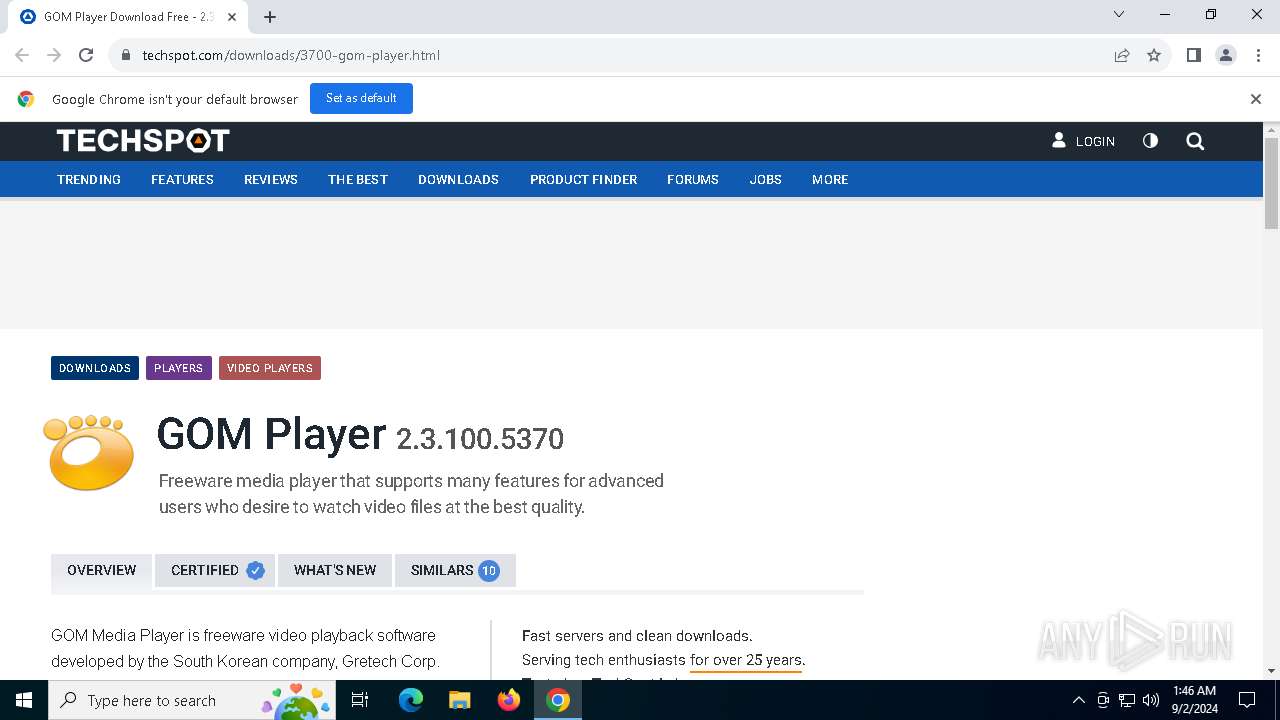Click the DOWNLOADS breadcrumb tag

[95, 368]
